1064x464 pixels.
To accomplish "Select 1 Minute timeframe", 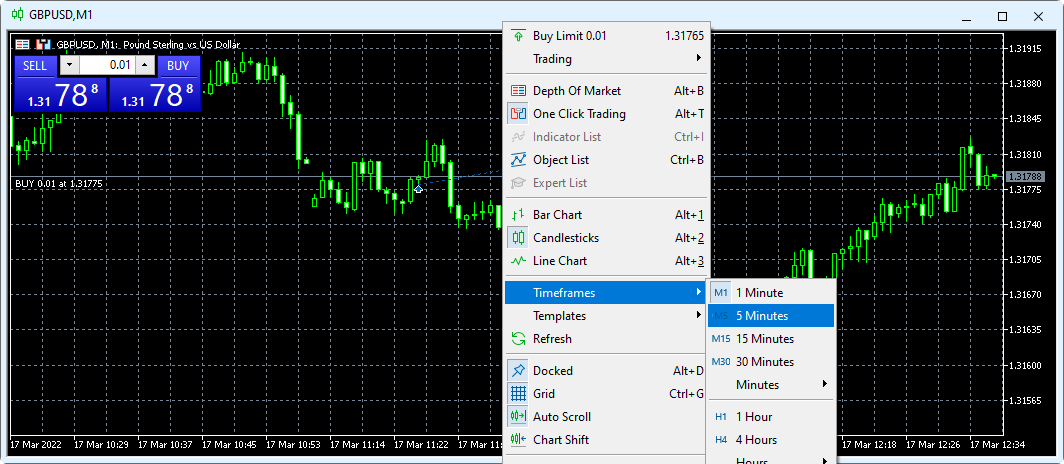I will coord(771,293).
